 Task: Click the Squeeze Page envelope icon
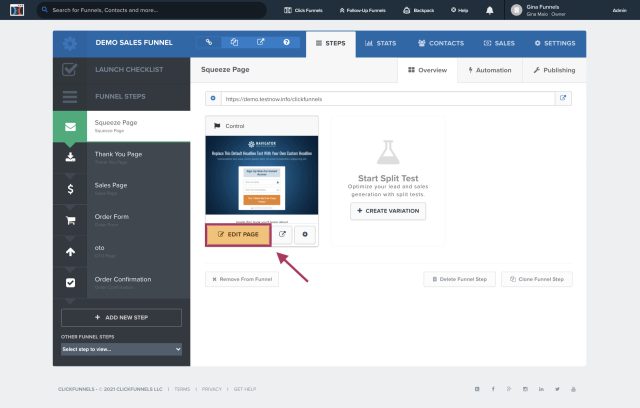click(70, 127)
